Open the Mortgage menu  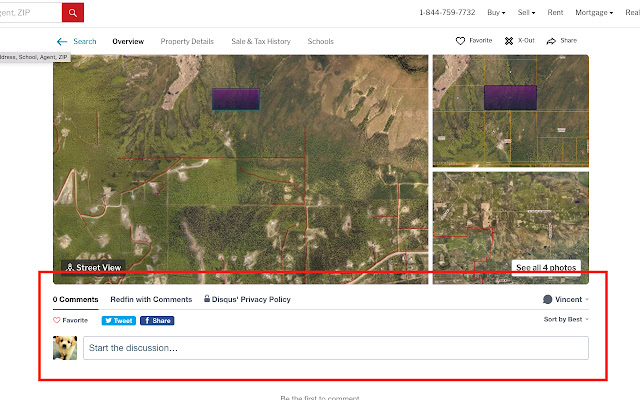tap(594, 13)
